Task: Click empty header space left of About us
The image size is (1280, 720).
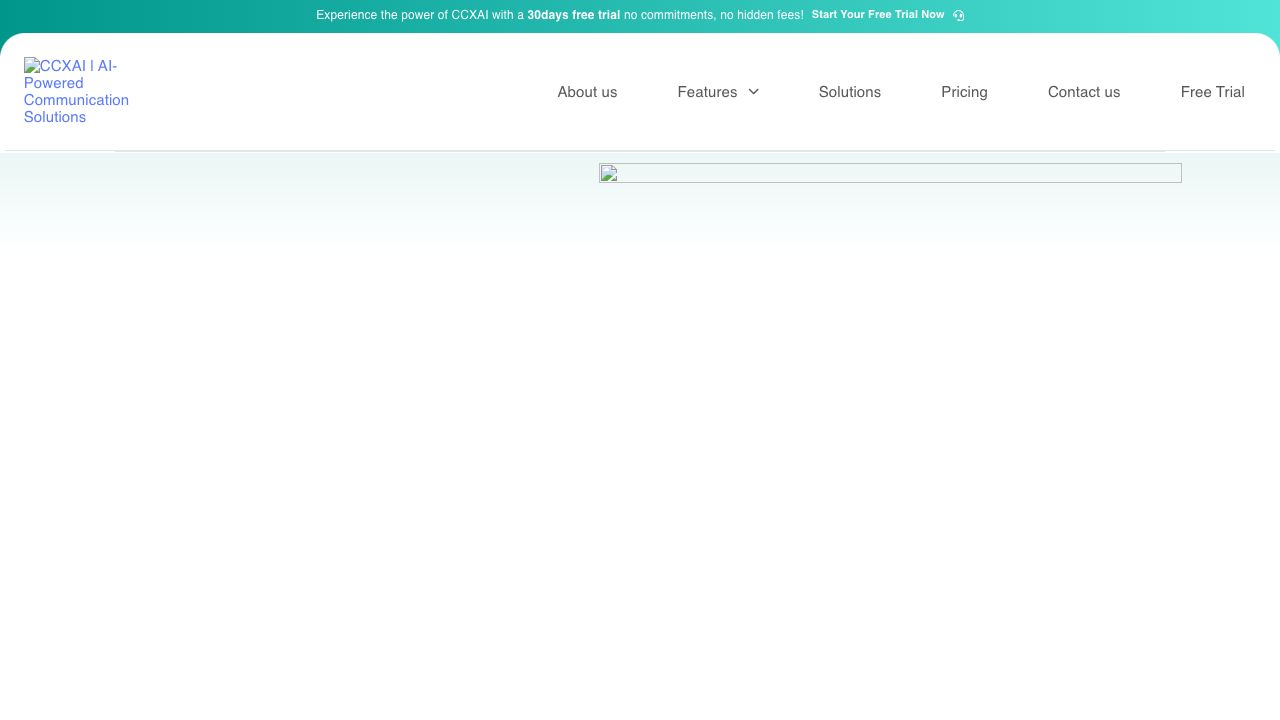Action: tap(340, 92)
